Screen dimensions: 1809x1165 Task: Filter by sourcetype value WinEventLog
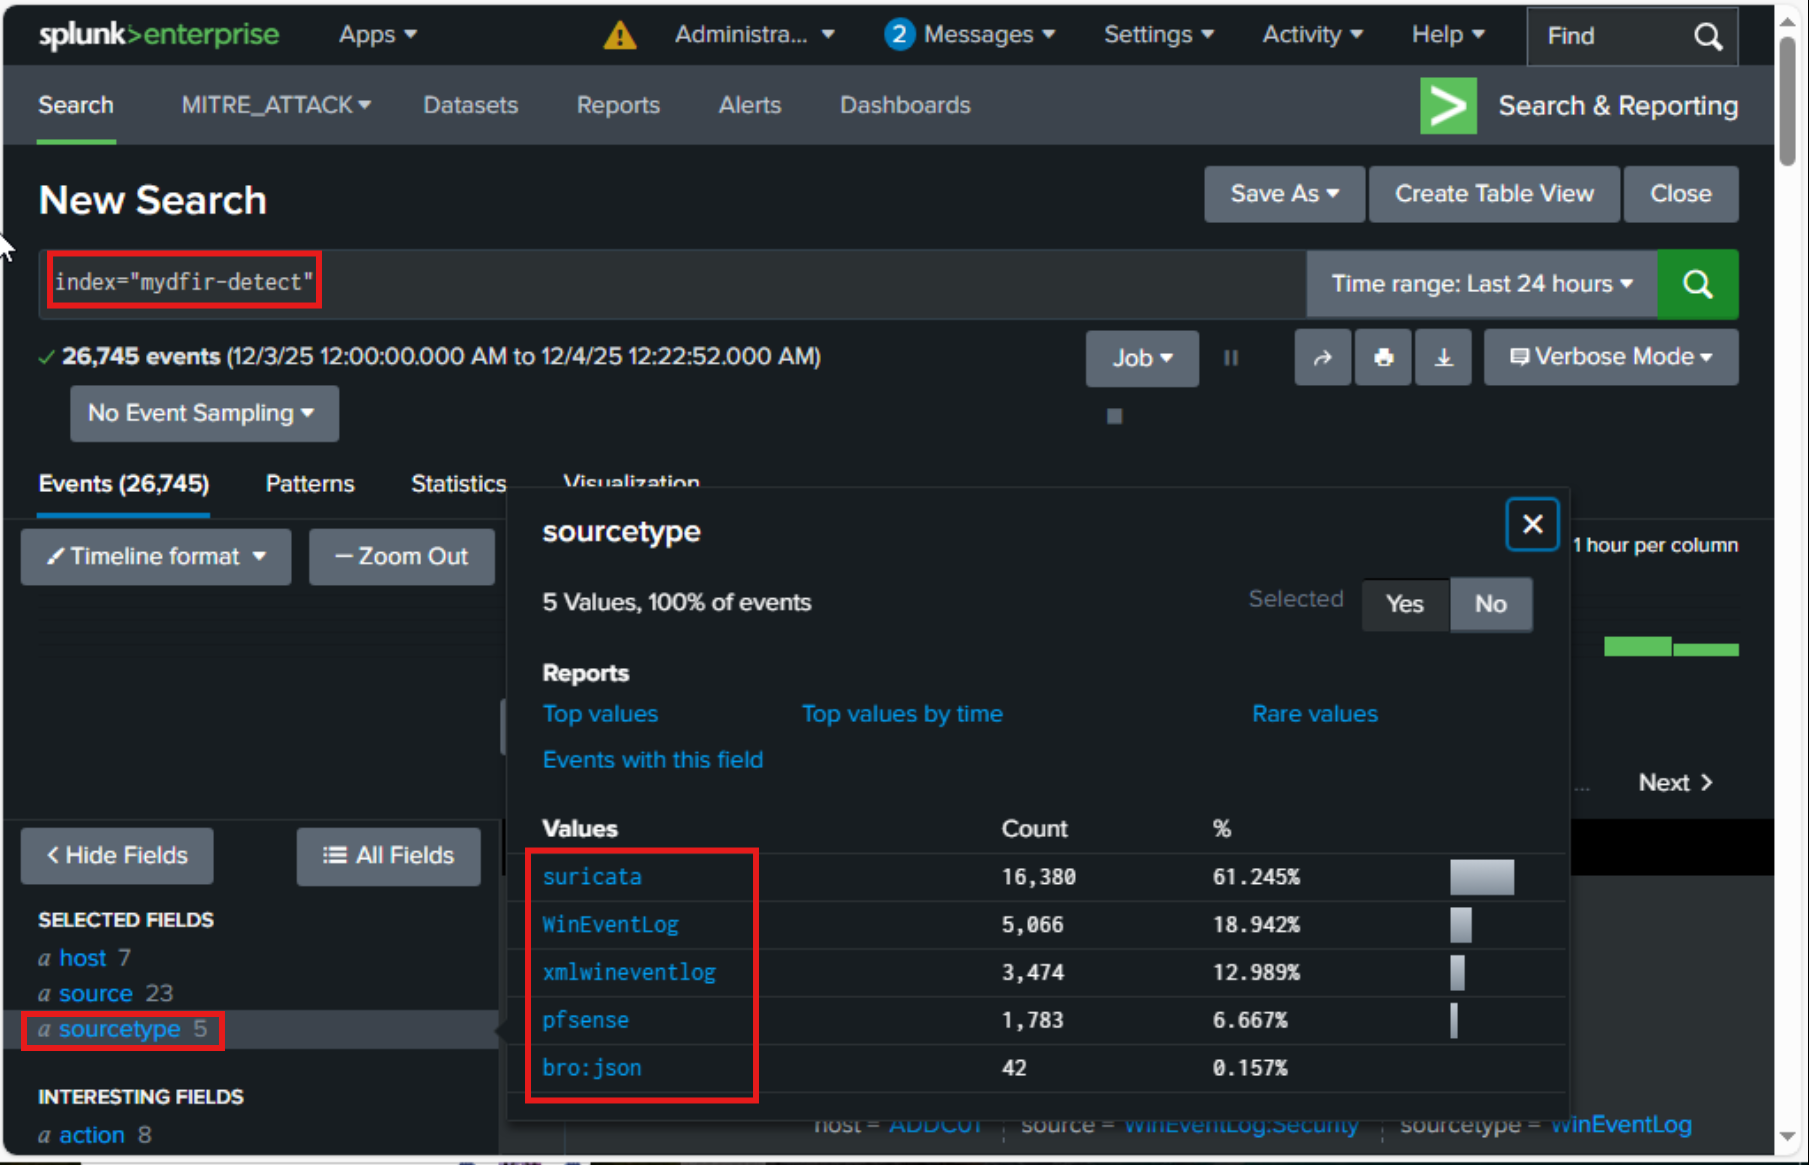click(x=610, y=925)
